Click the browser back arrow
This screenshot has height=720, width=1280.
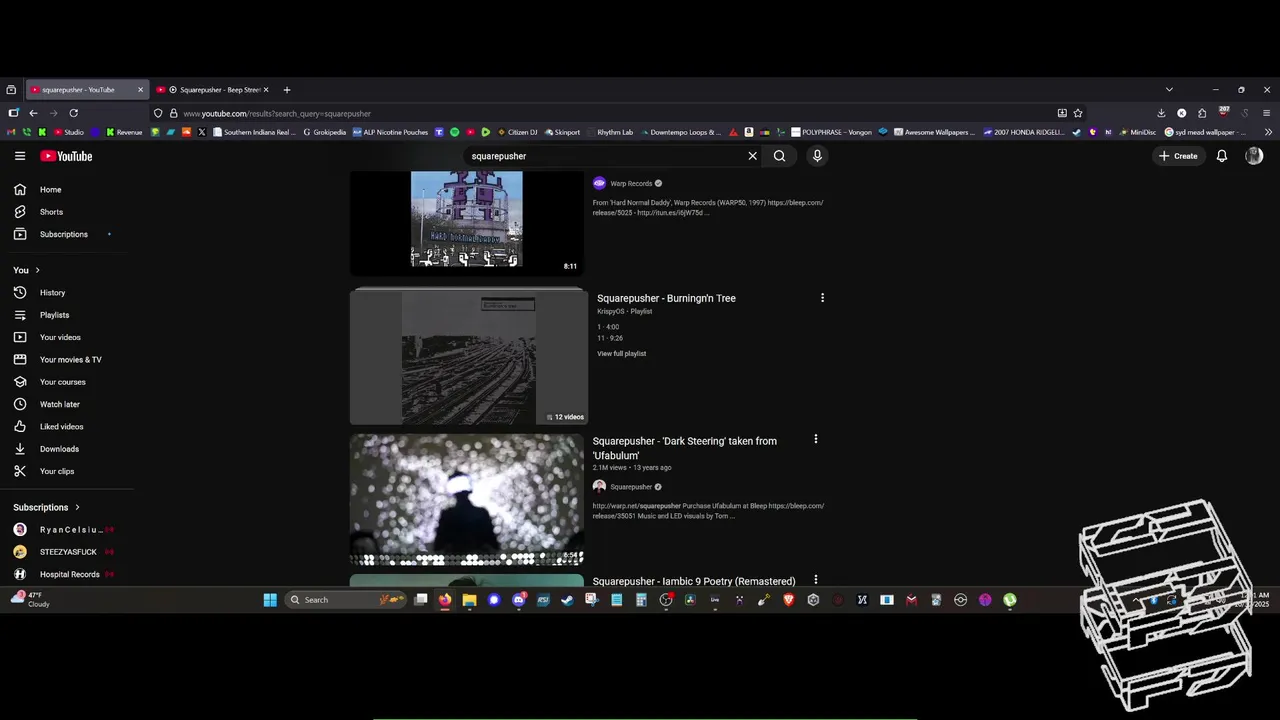(x=33, y=113)
